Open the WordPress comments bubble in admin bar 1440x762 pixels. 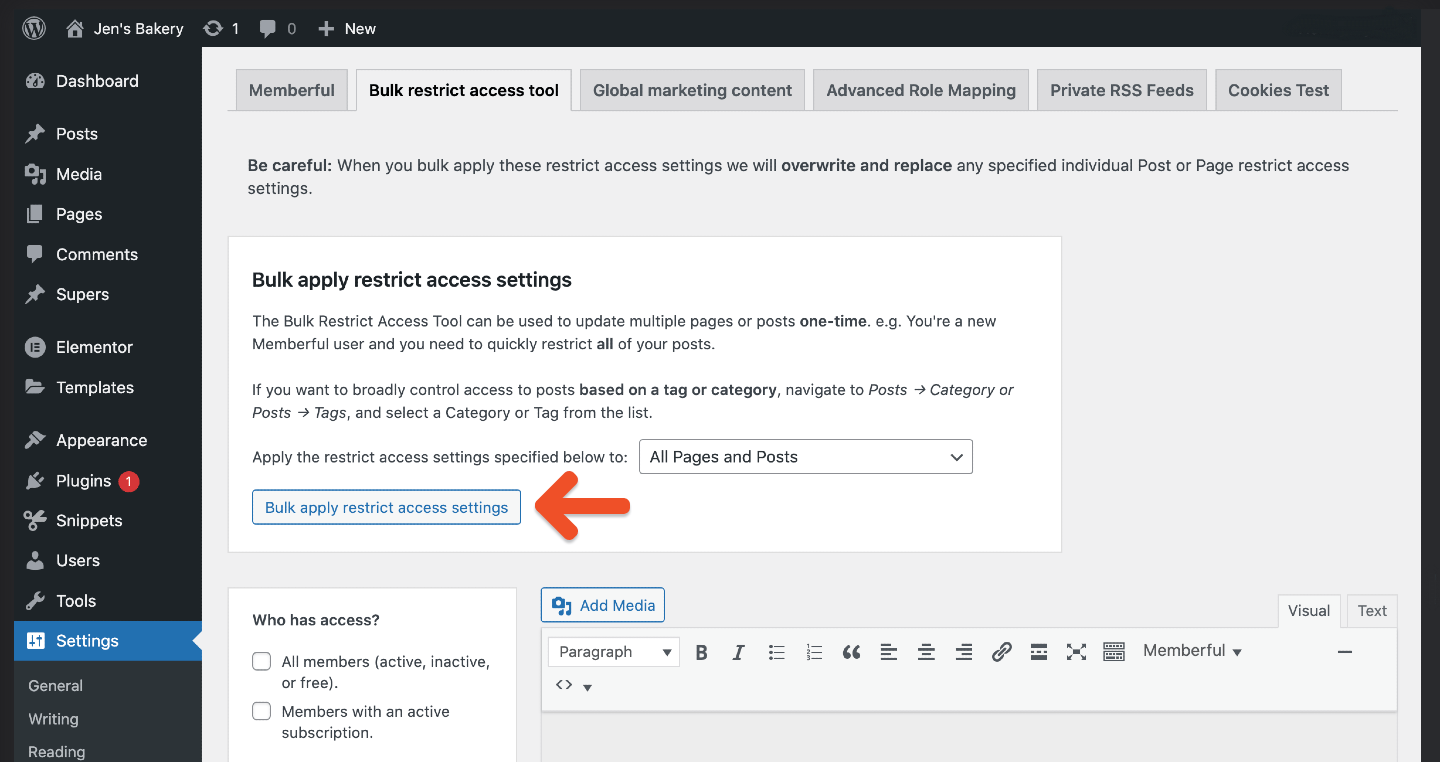tap(270, 28)
